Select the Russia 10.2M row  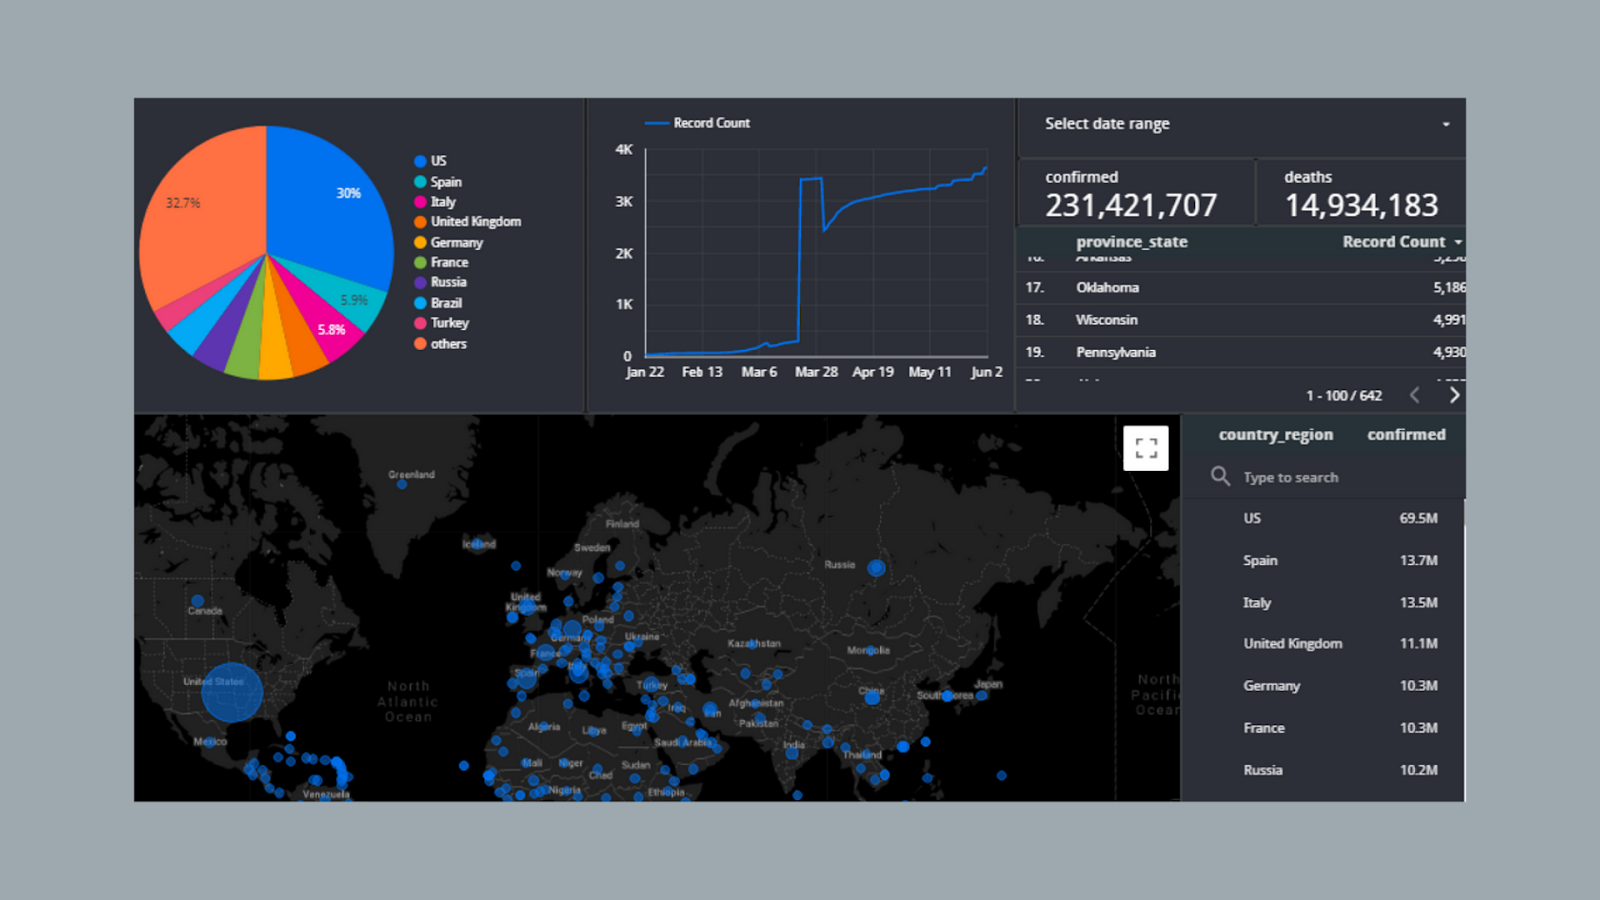pos(1323,770)
